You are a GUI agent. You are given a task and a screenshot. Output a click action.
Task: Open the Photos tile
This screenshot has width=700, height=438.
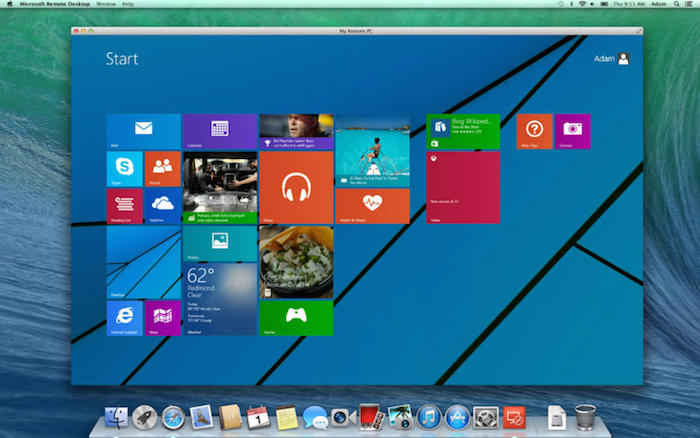click(x=220, y=243)
